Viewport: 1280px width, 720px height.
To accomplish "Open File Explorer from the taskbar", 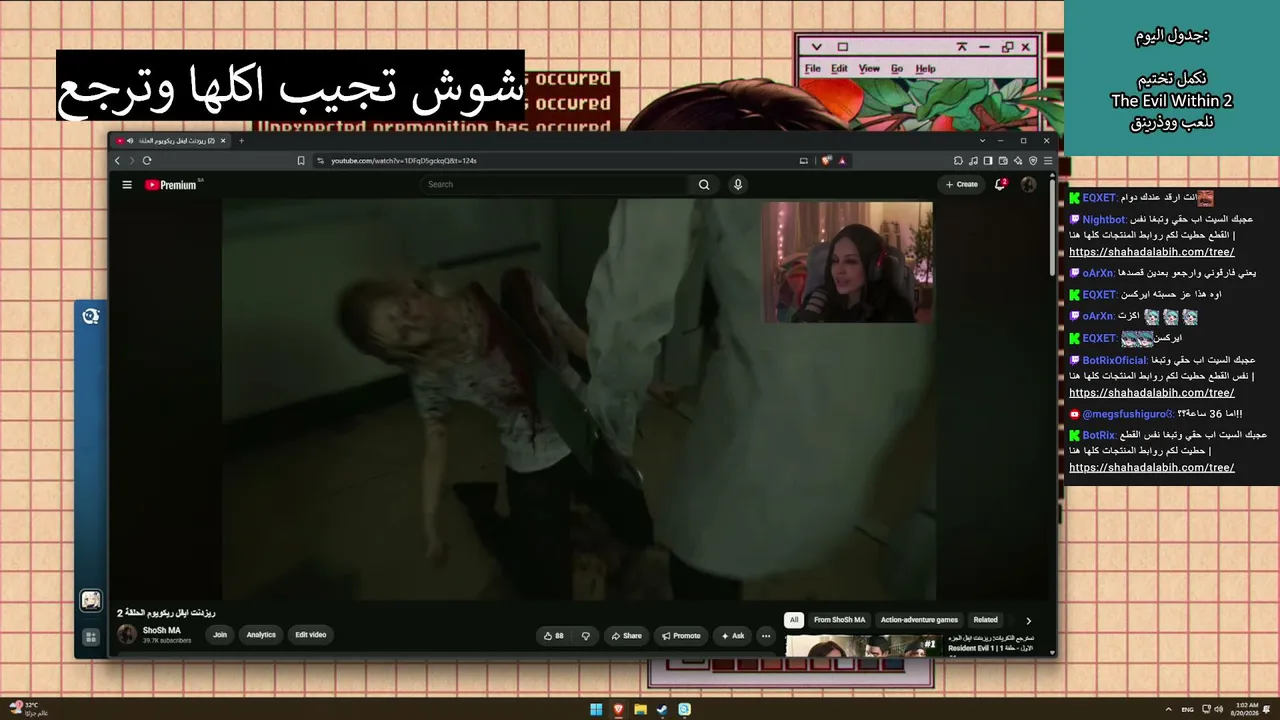I will 640,710.
